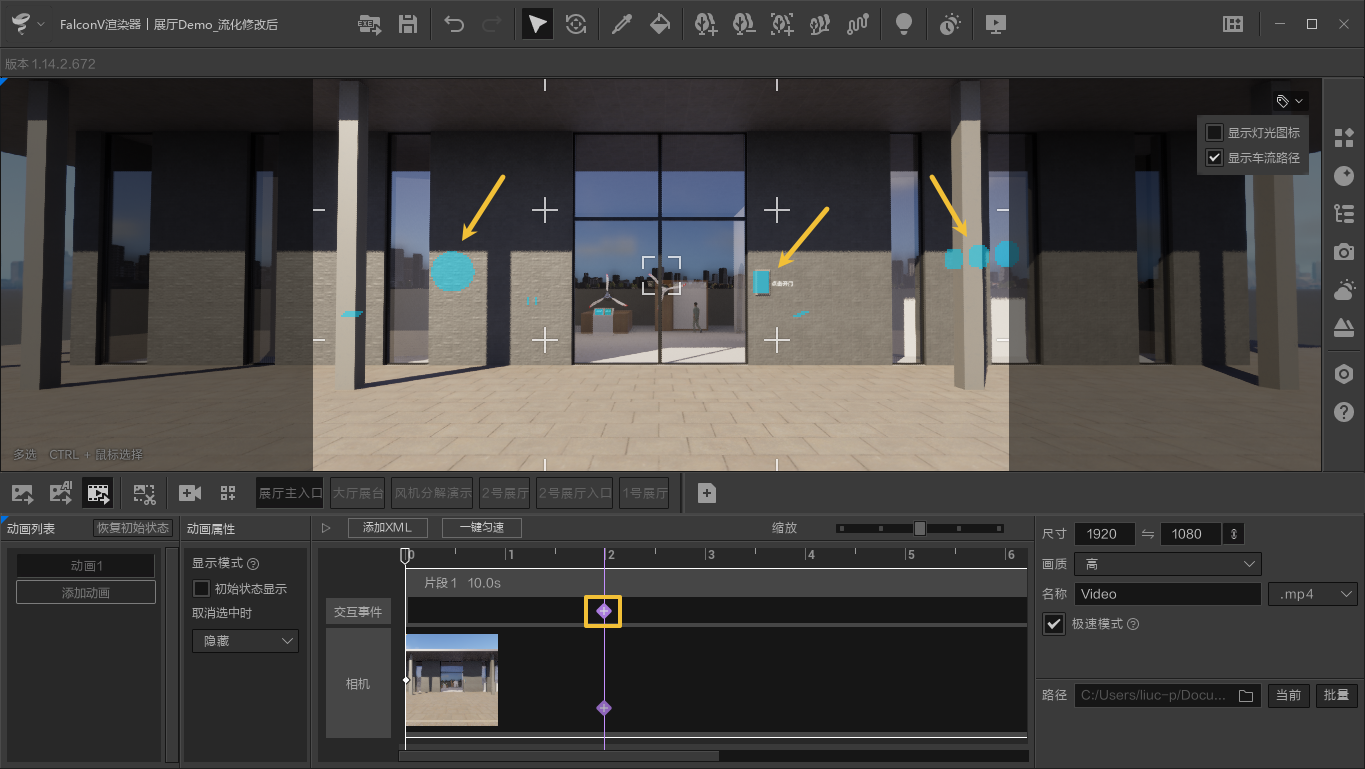
Task: Click the 添加XML button
Action: 388,528
